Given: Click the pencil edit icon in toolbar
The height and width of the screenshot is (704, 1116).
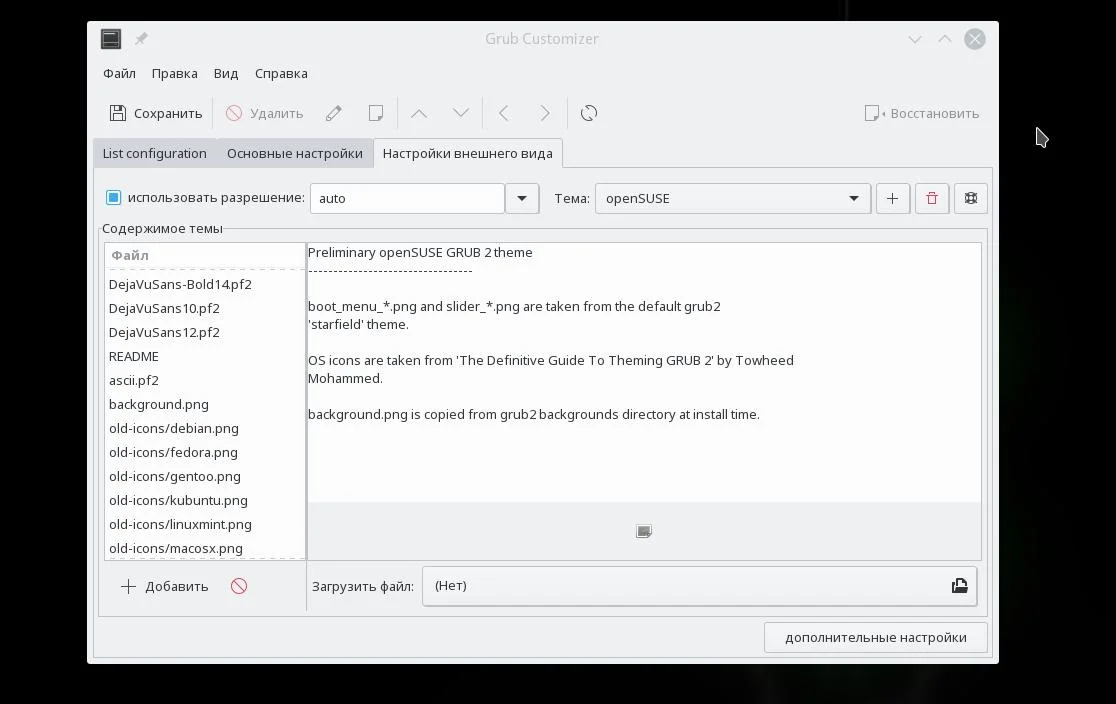Looking at the screenshot, I should pos(333,113).
